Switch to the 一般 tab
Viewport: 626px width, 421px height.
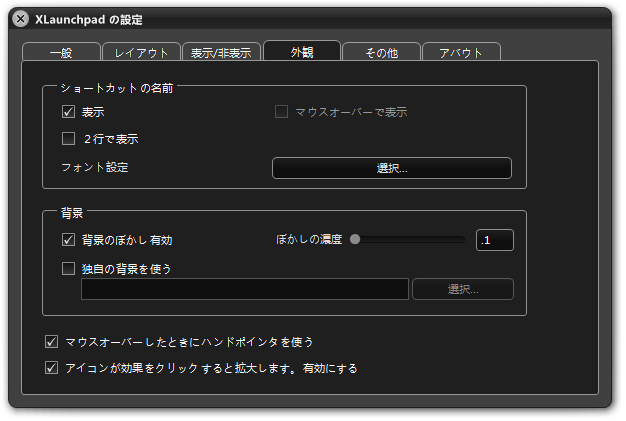tap(61, 52)
